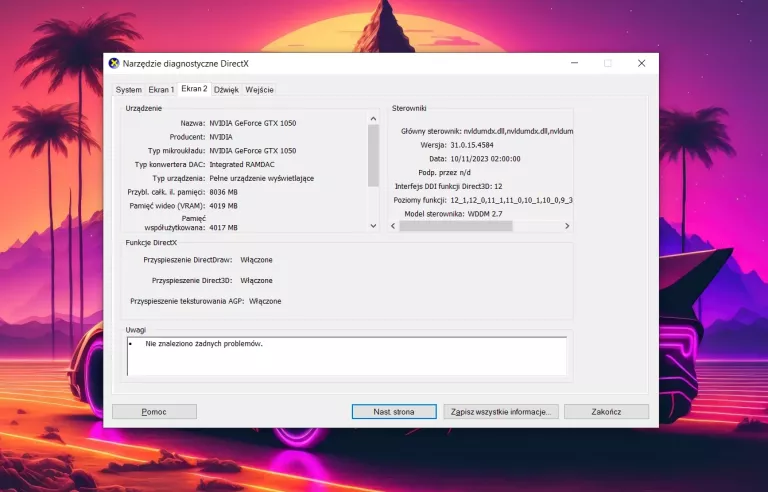Switch to the System tab
Screen dimensions: 768x492
point(128,90)
